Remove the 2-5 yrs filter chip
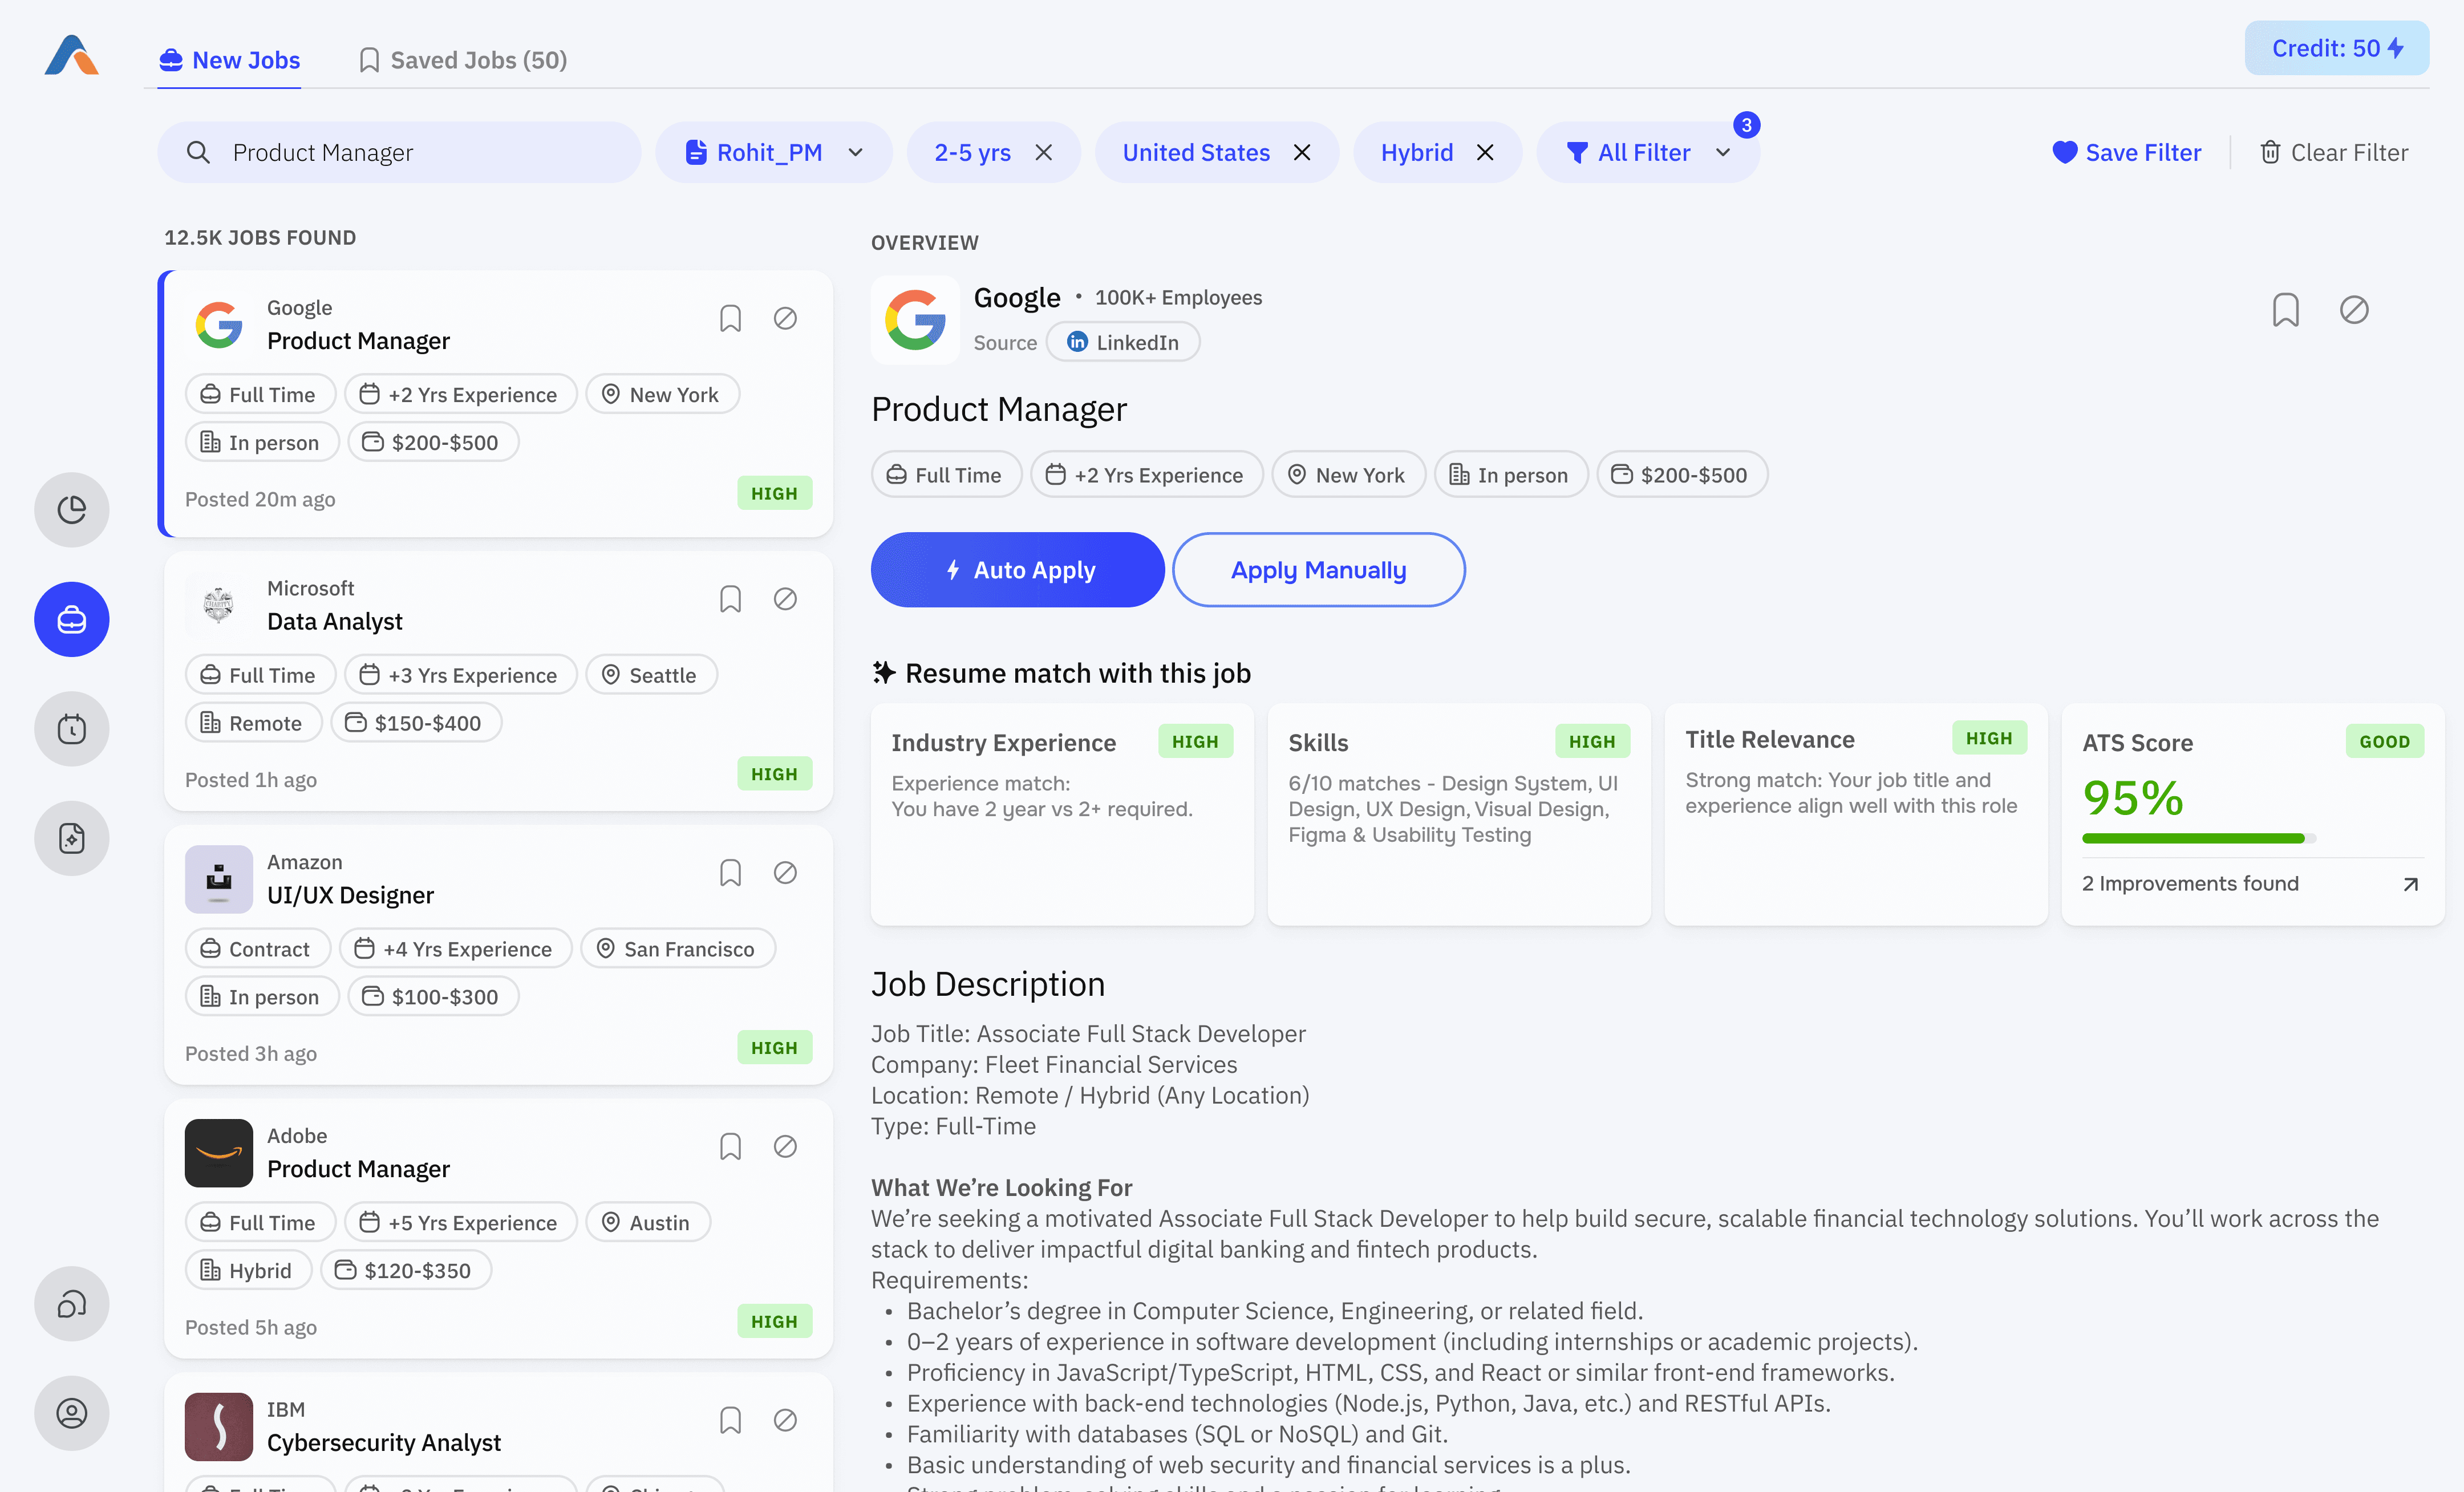 (x=1043, y=153)
